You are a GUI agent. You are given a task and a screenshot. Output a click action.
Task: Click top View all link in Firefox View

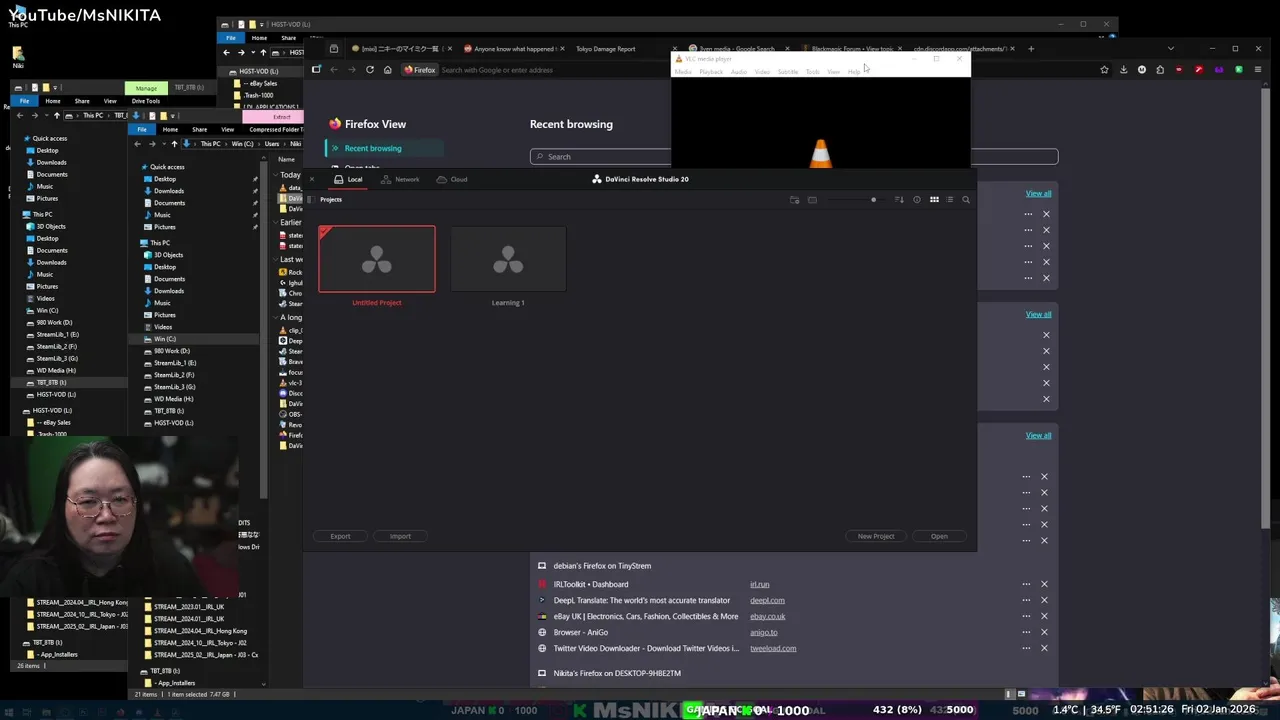click(x=1038, y=193)
